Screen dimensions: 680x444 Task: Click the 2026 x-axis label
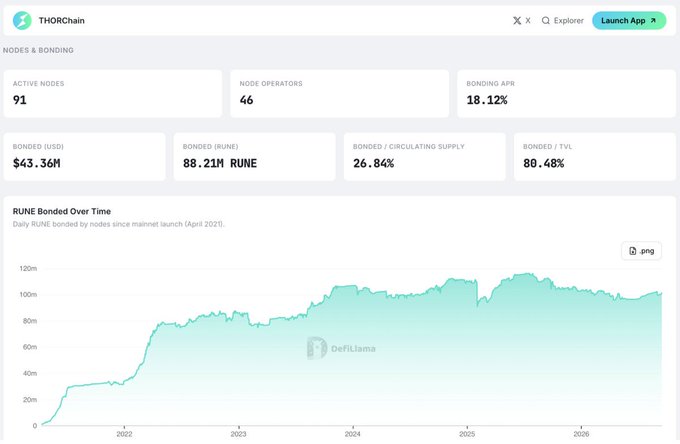(582, 434)
